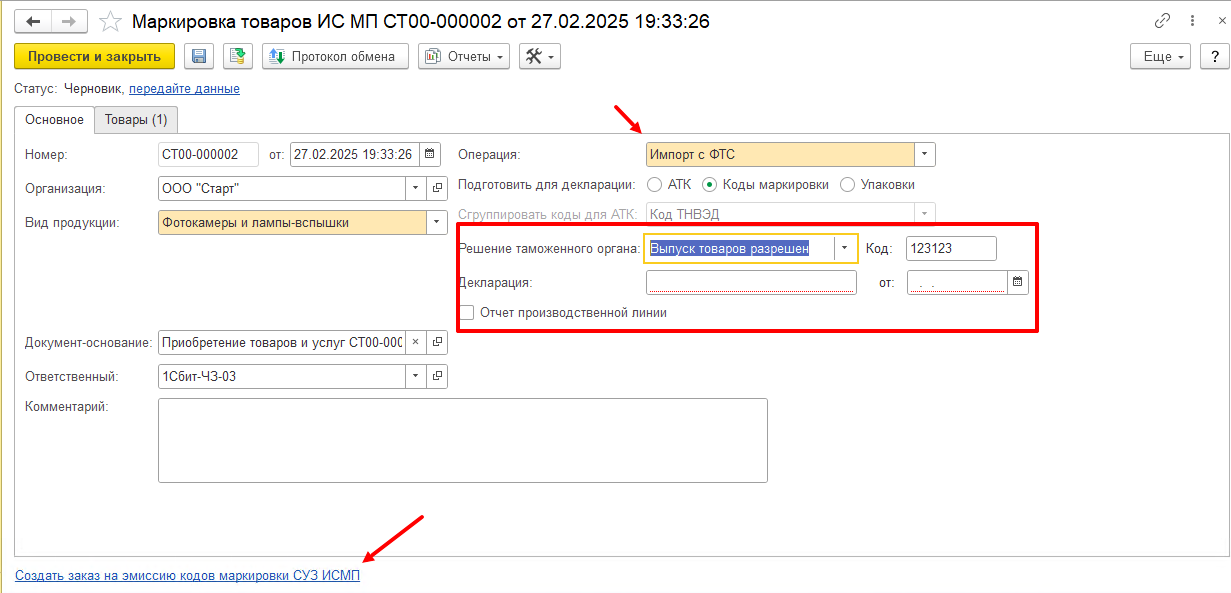Click the forward navigation arrow
The width and height of the screenshot is (1231, 593).
pos(69,21)
